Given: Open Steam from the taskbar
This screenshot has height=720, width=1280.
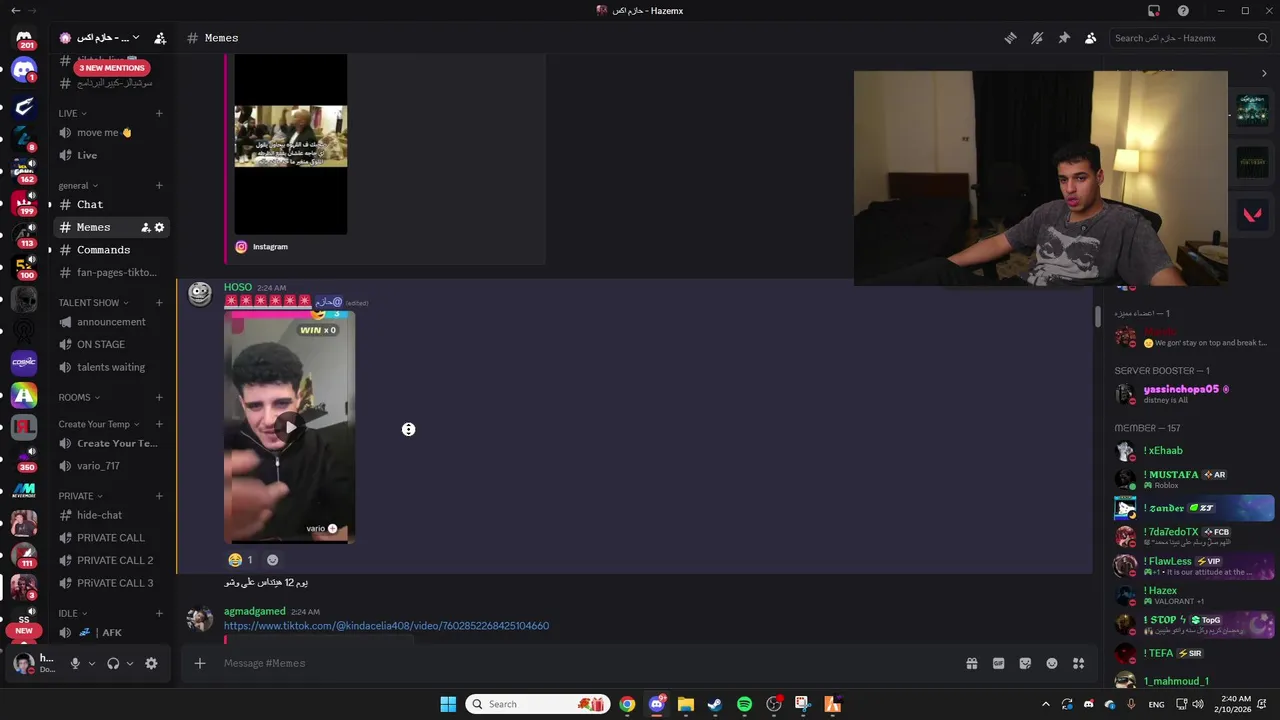Looking at the screenshot, I should coord(715,704).
